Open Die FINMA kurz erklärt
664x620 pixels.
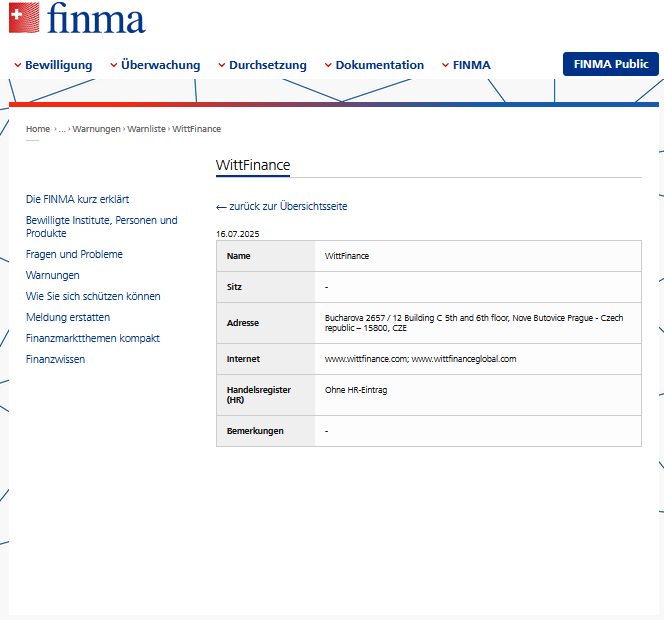77,199
